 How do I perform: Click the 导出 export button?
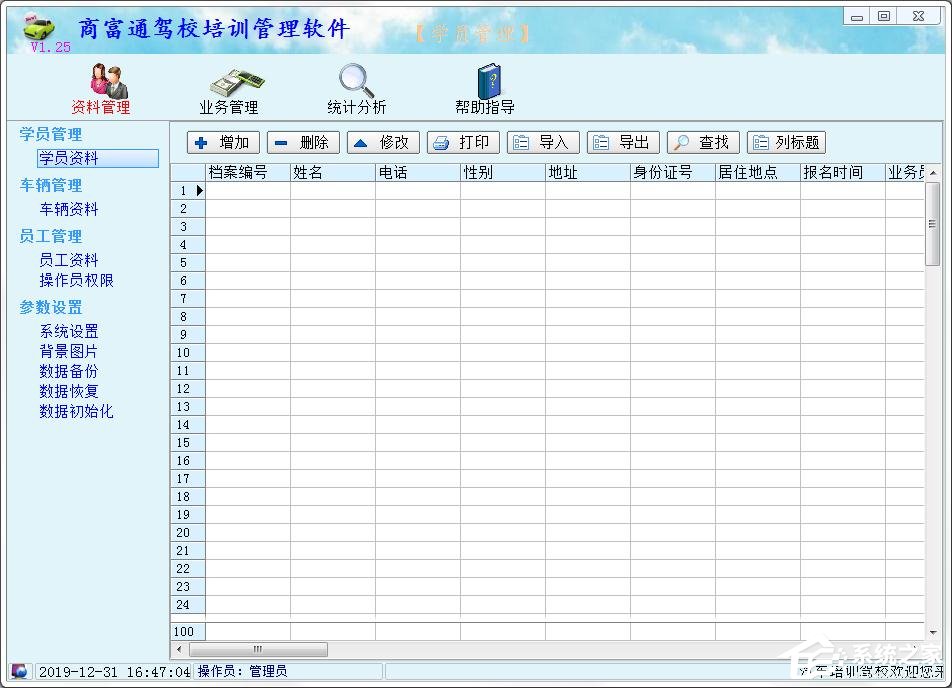(x=624, y=143)
